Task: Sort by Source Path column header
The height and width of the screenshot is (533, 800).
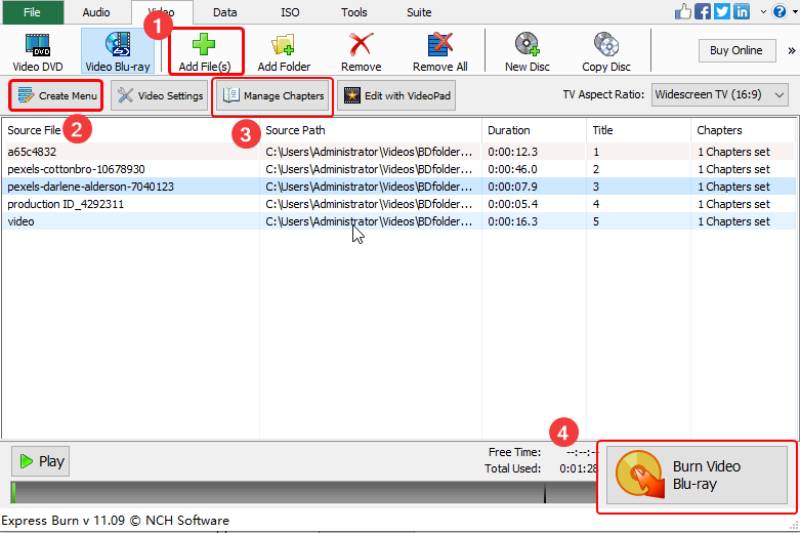Action: pos(371,130)
